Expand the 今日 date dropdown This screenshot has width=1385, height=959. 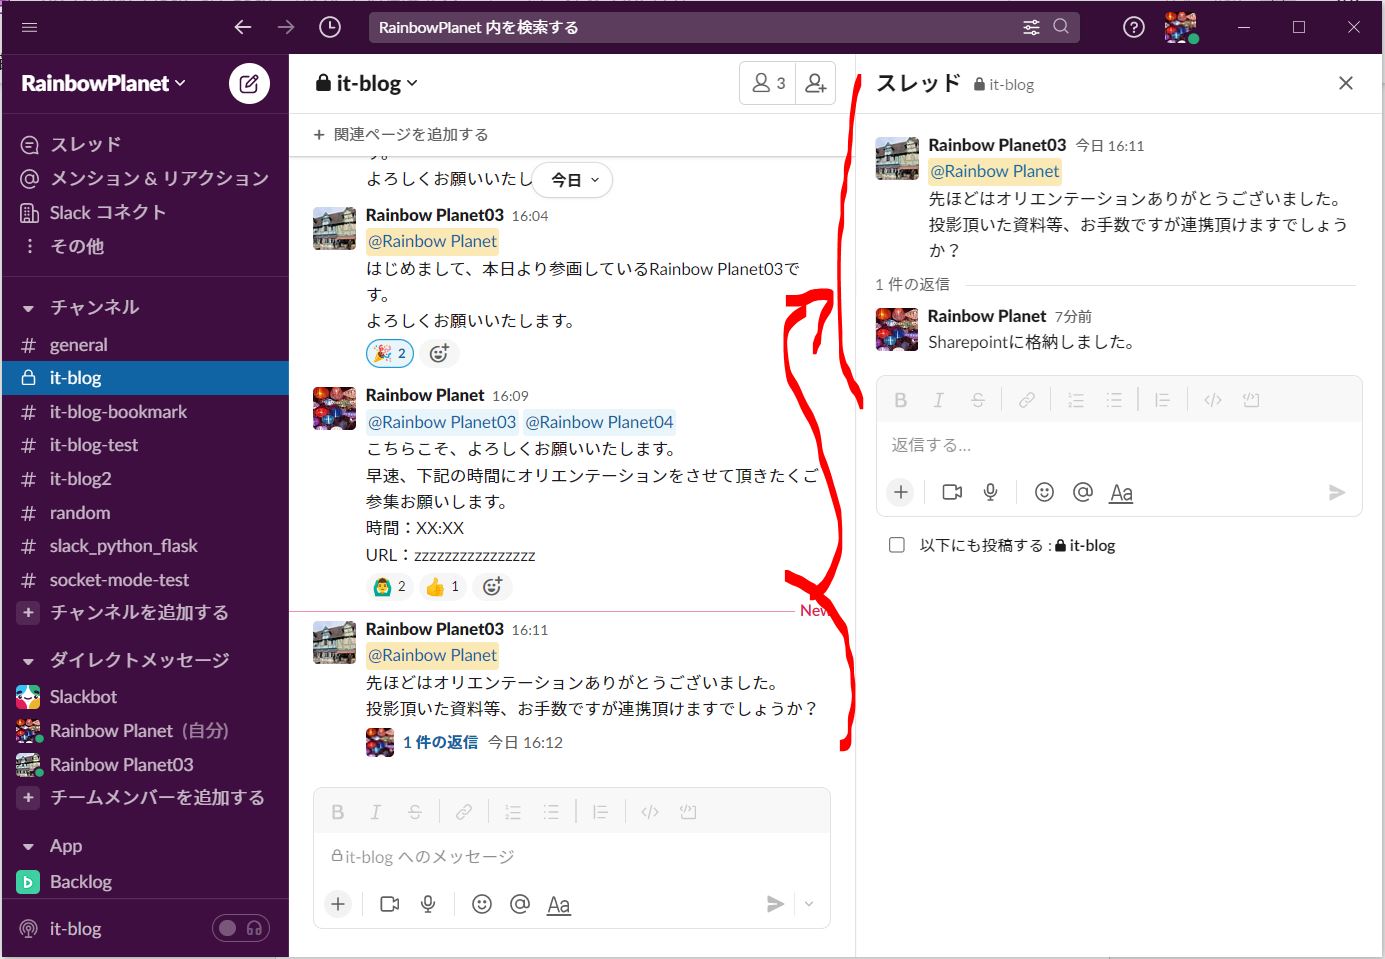point(573,180)
